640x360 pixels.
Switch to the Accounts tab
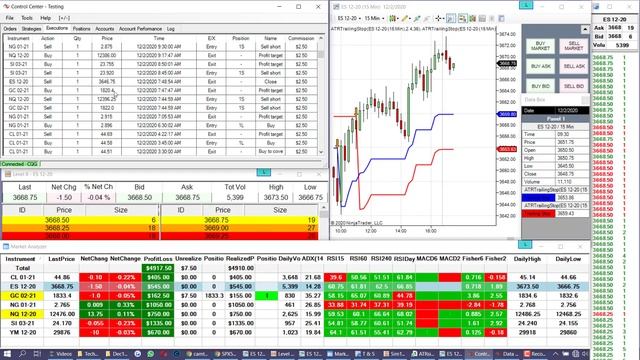click(104, 29)
